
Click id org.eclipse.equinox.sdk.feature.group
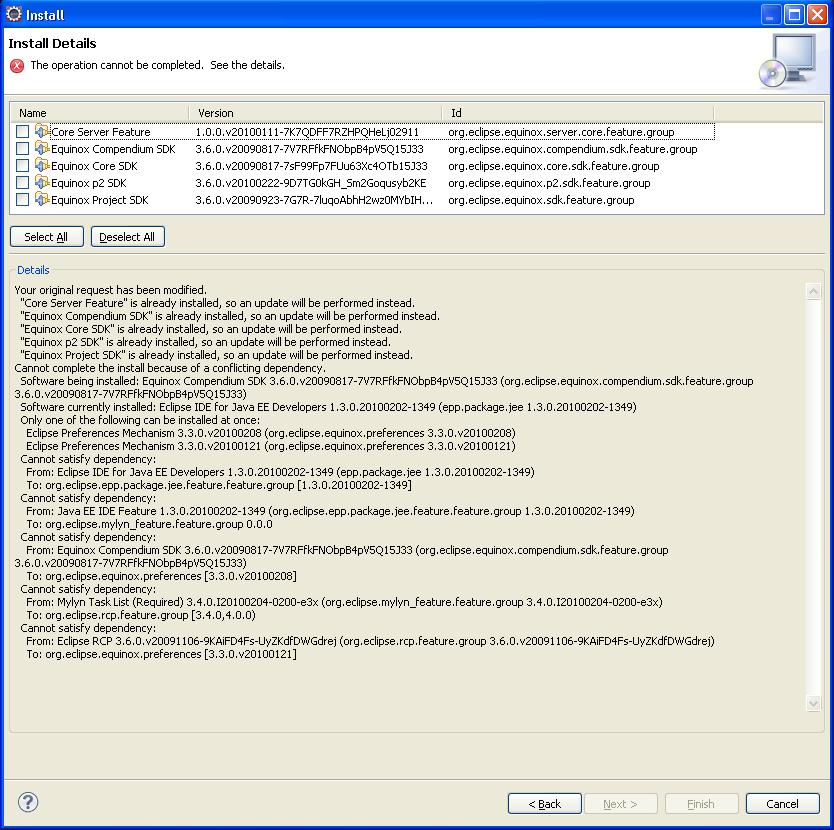541,200
